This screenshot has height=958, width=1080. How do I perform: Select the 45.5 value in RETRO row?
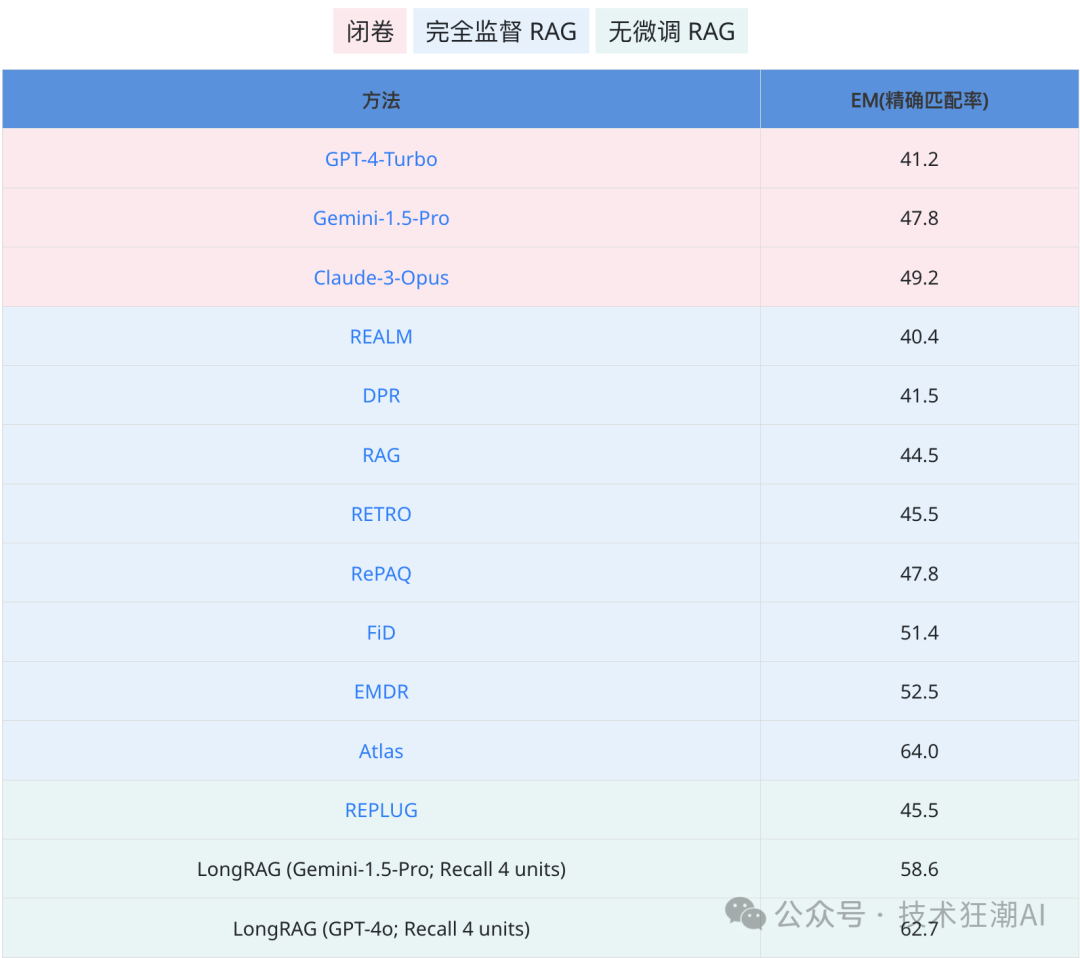[x=920, y=514]
